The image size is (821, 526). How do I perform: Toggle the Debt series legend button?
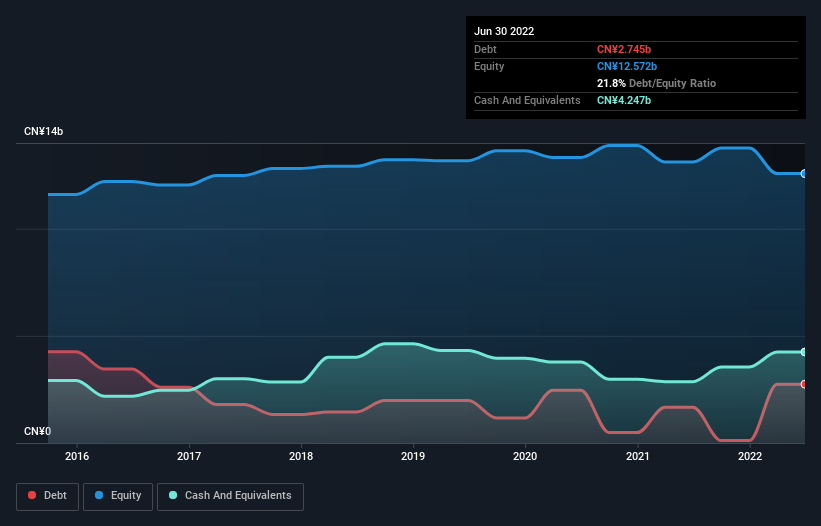click(x=48, y=496)
